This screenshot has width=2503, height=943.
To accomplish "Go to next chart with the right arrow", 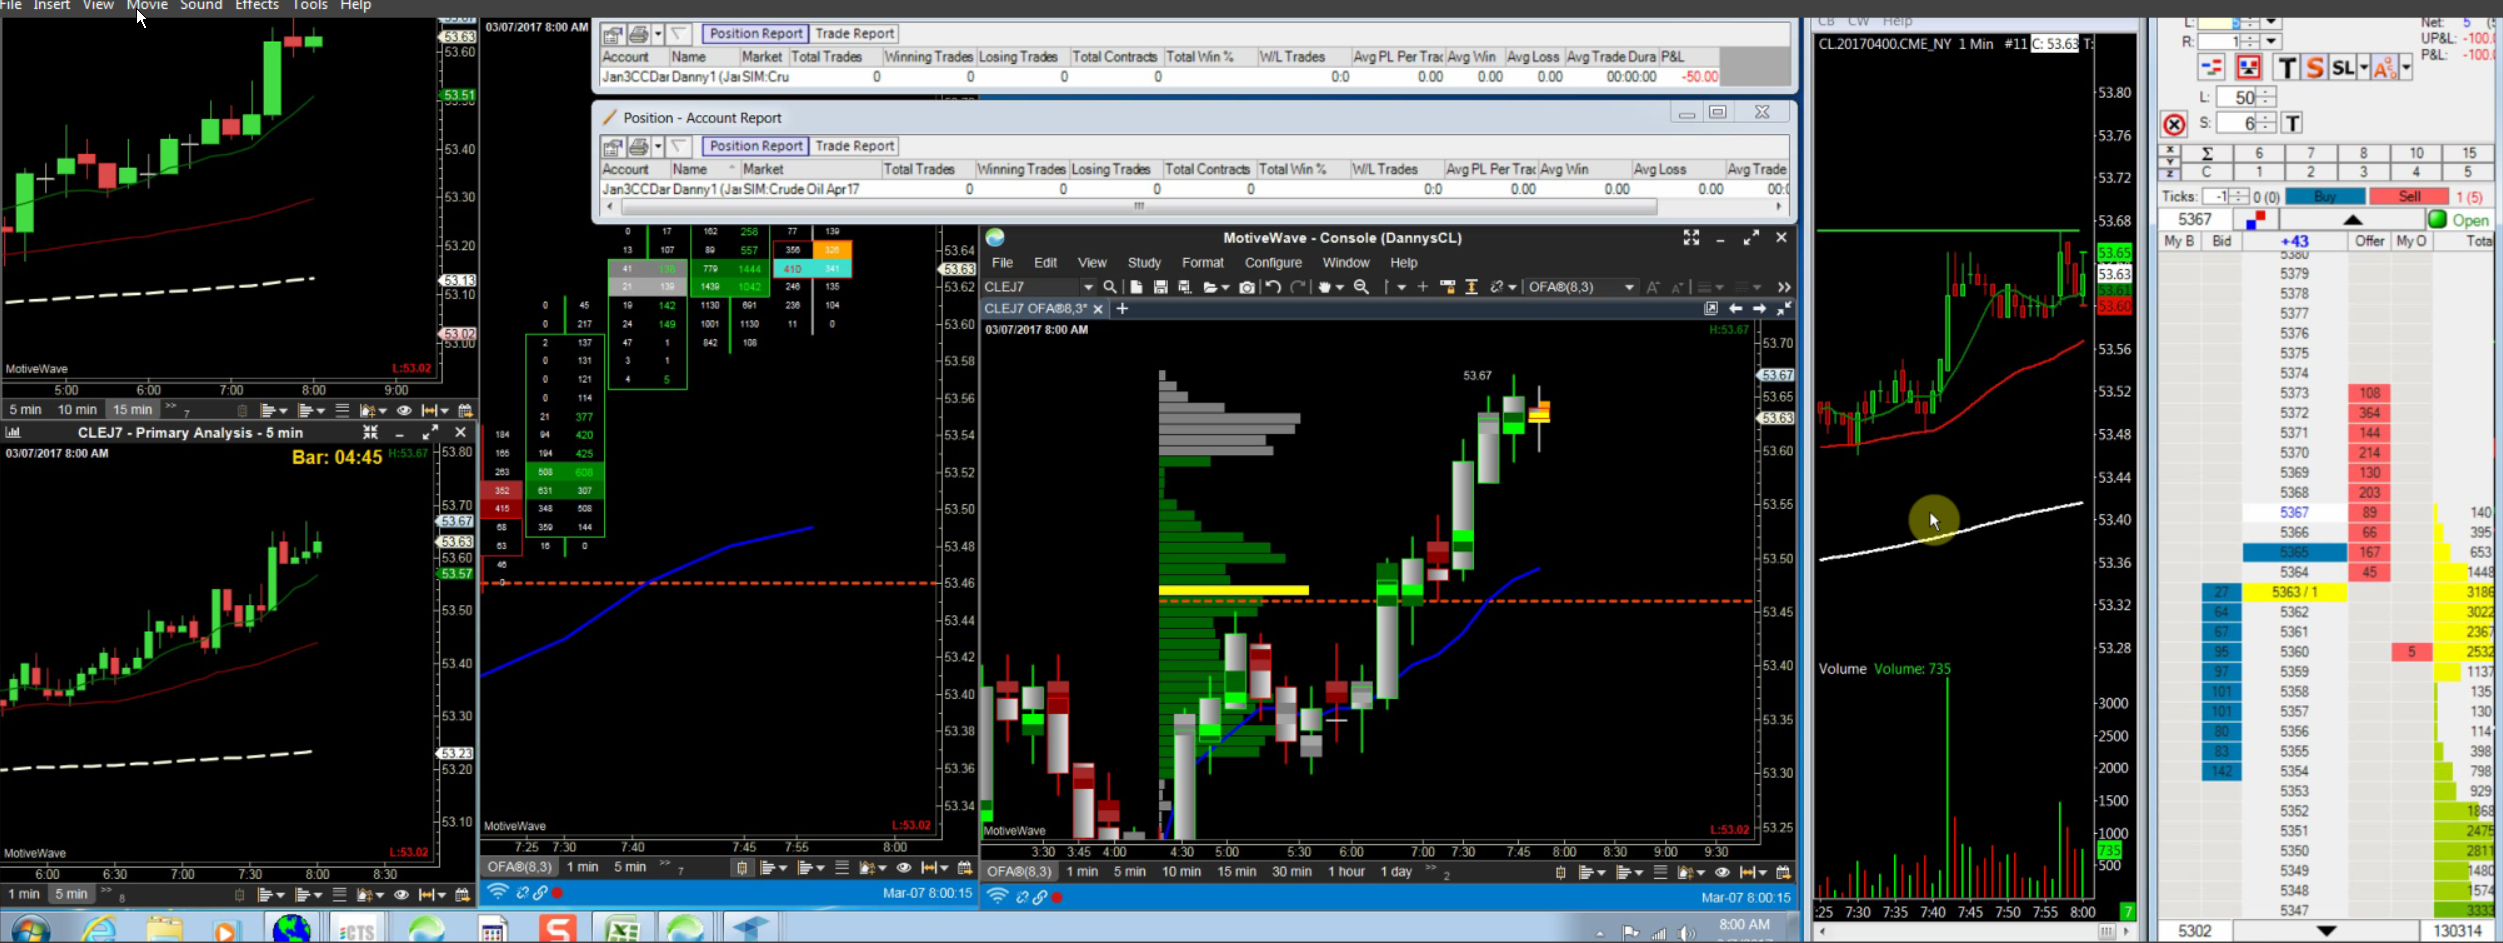I will click(1759, 309).
